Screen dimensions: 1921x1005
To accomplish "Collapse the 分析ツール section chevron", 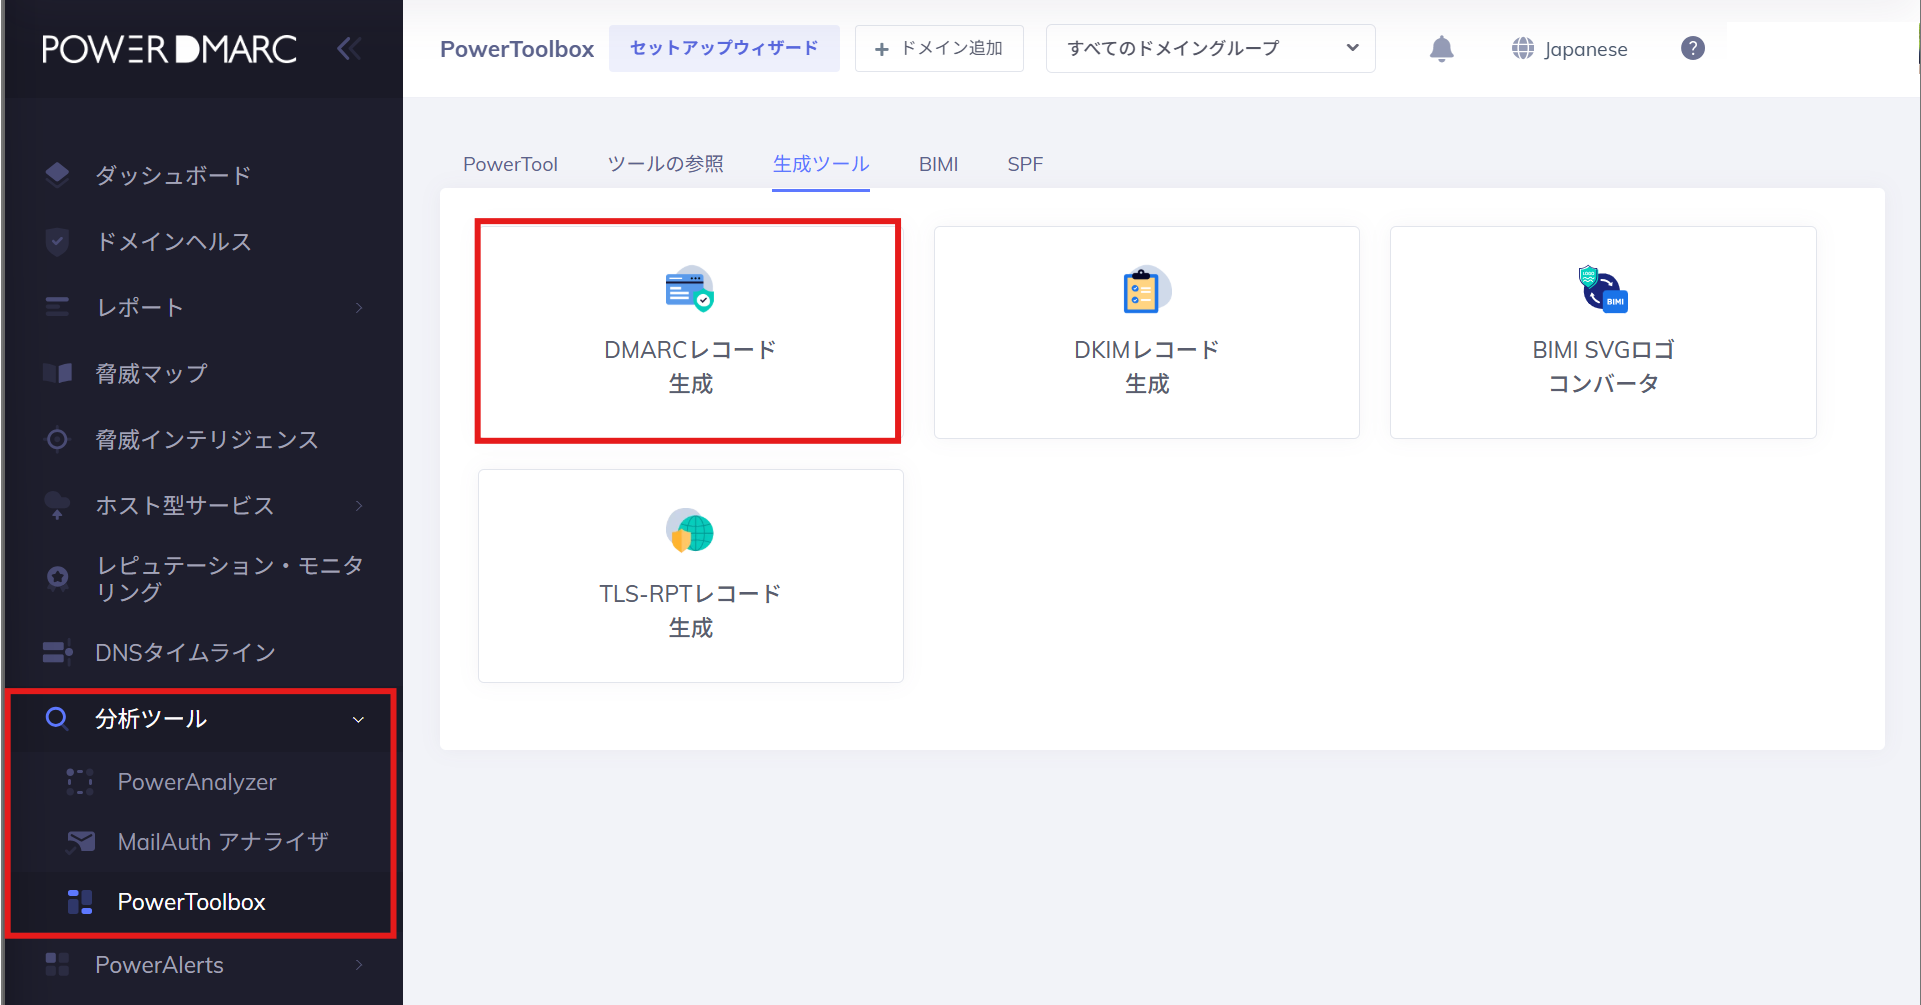I will pos(358,720).
